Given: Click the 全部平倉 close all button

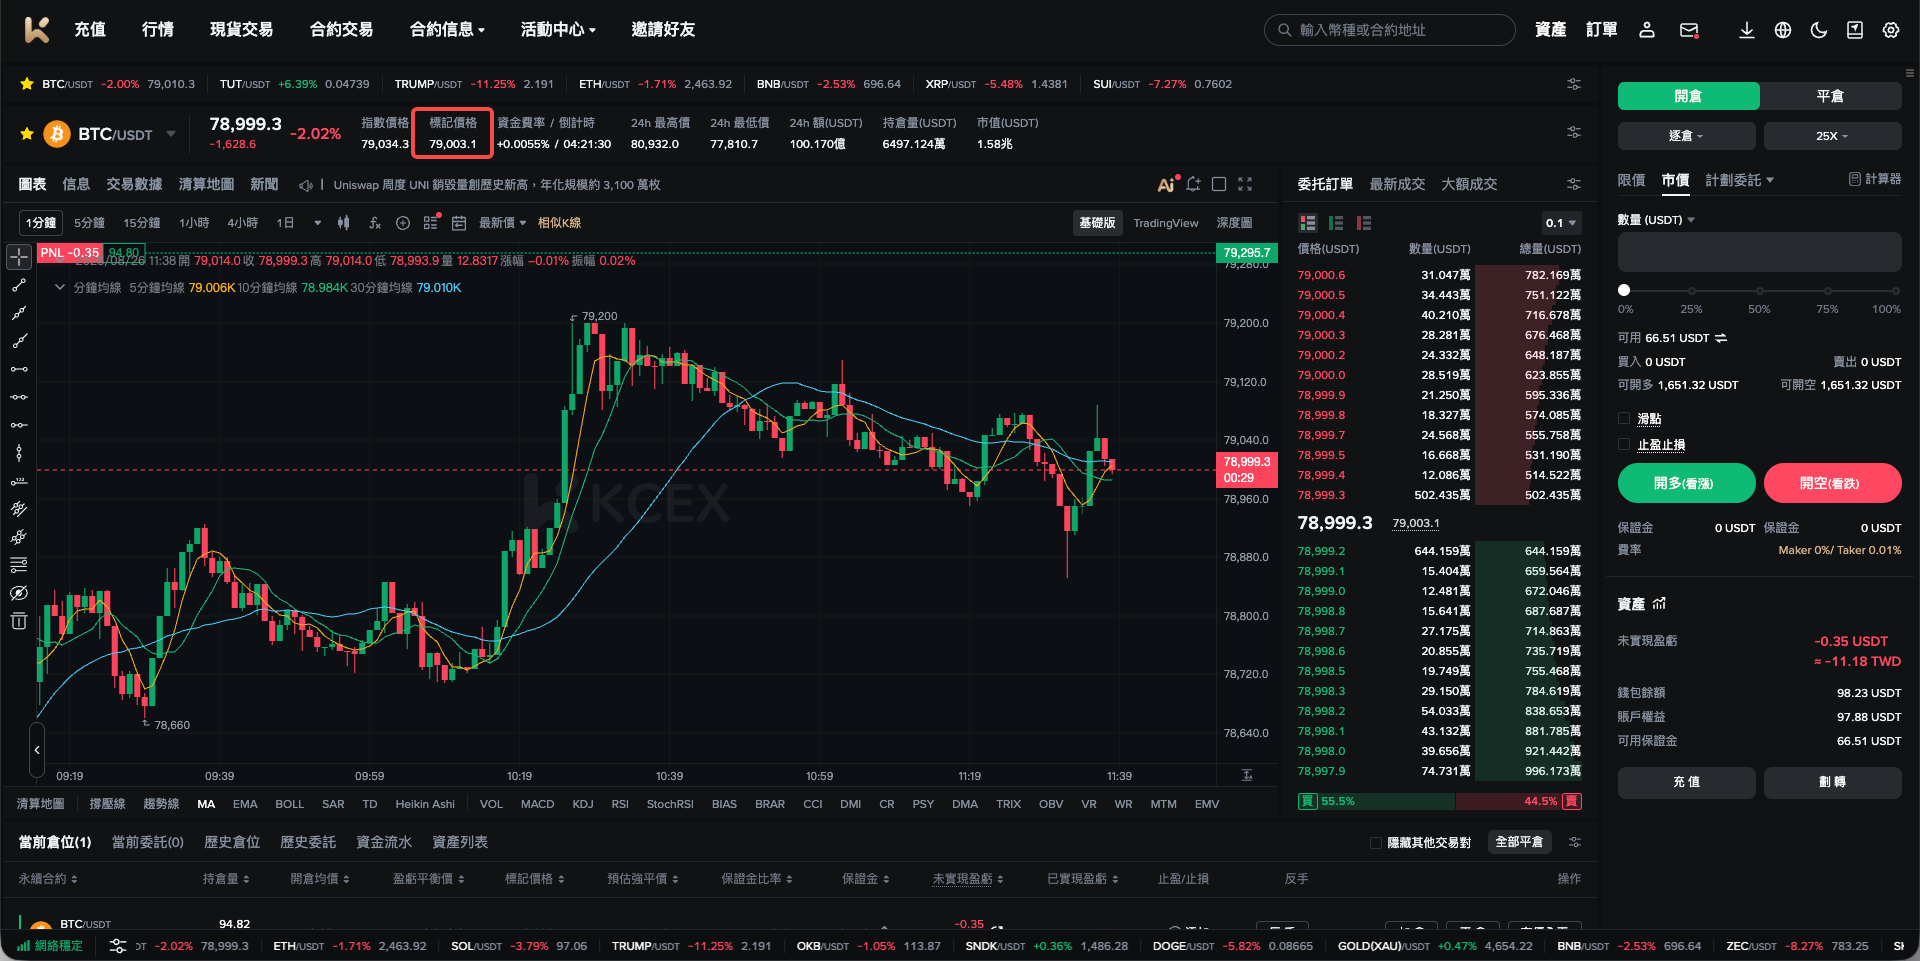Looking at the screenshot, I should pos(1519,842).
